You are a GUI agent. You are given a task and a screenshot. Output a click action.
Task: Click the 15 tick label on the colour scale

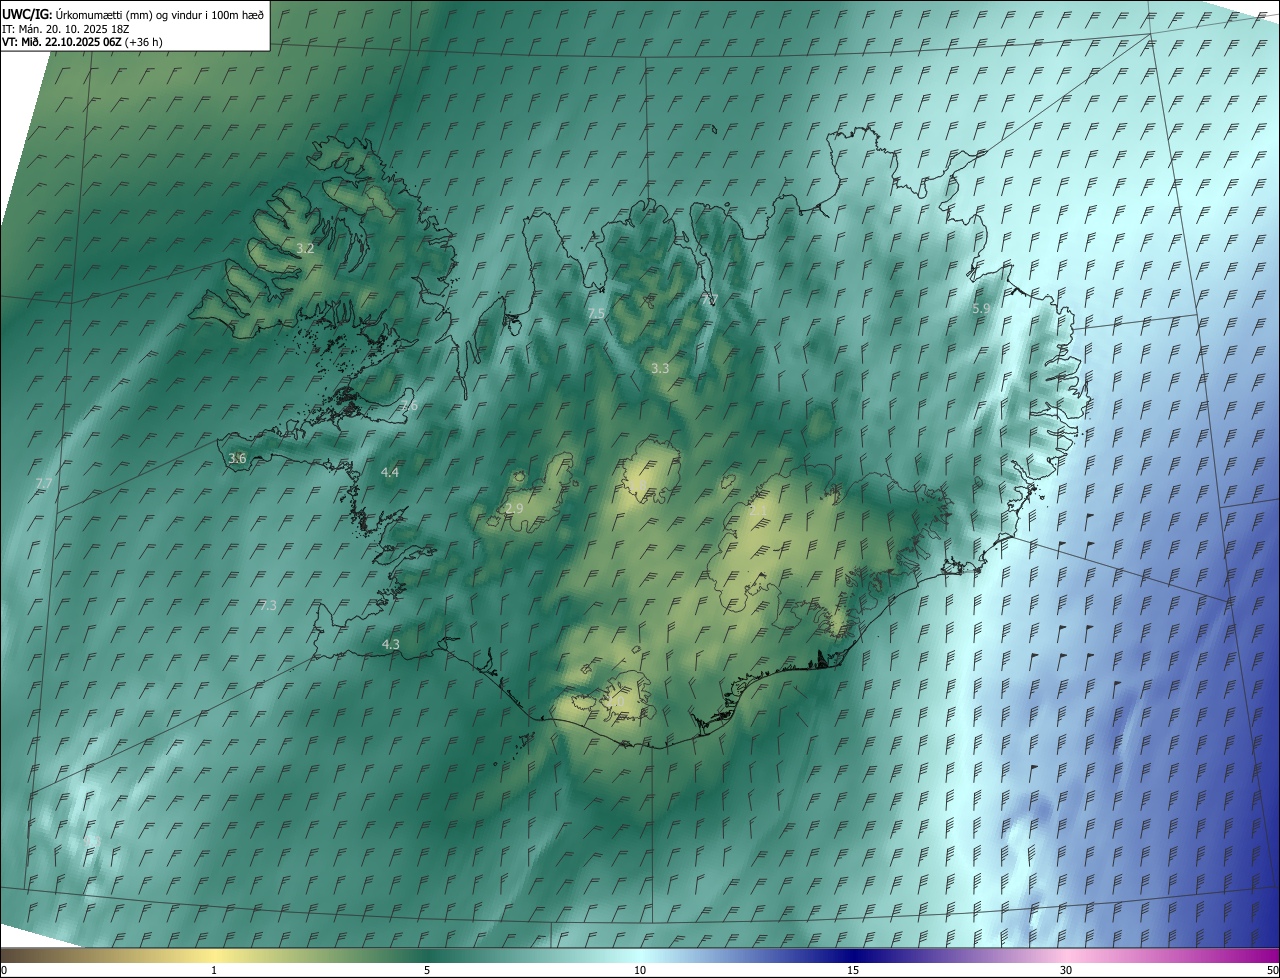(x=853, y=970)
